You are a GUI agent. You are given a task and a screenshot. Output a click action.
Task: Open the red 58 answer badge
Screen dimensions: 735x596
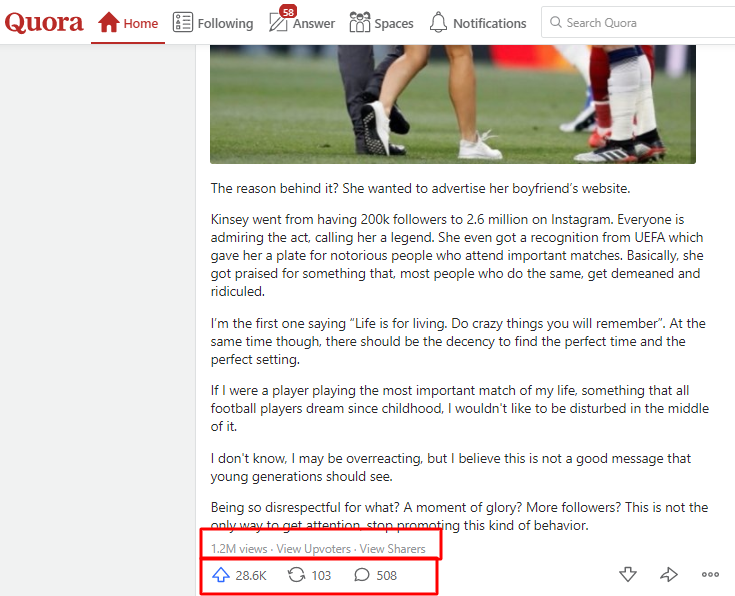click(x=288, y=11)
